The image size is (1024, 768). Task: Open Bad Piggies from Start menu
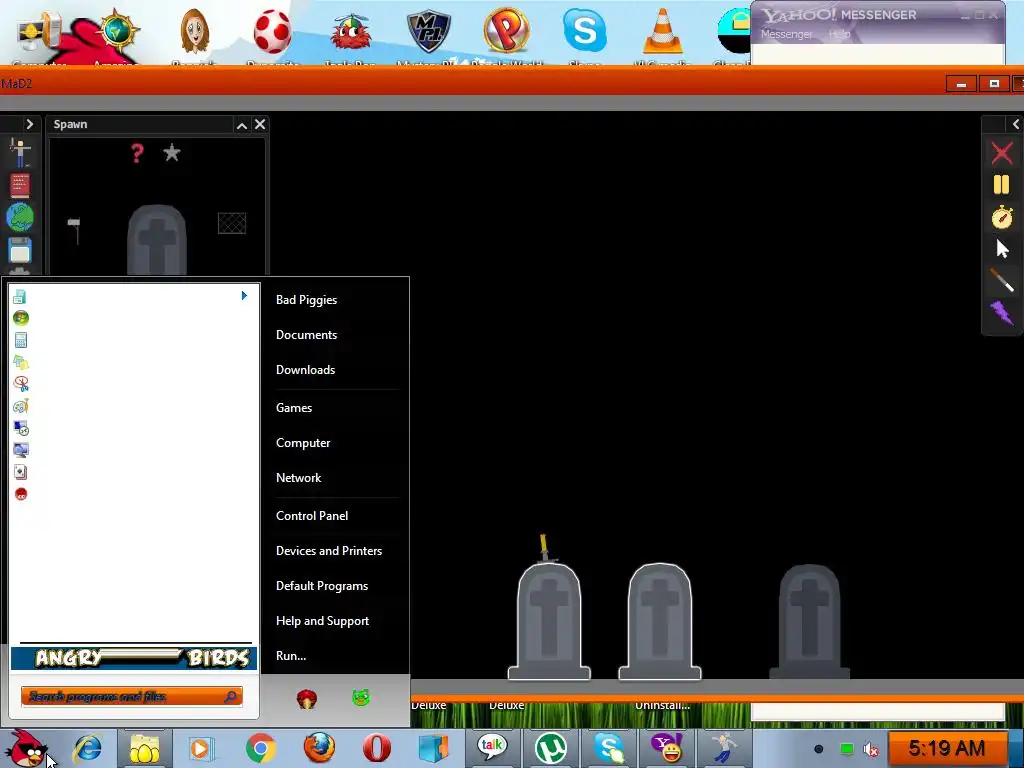306,300
